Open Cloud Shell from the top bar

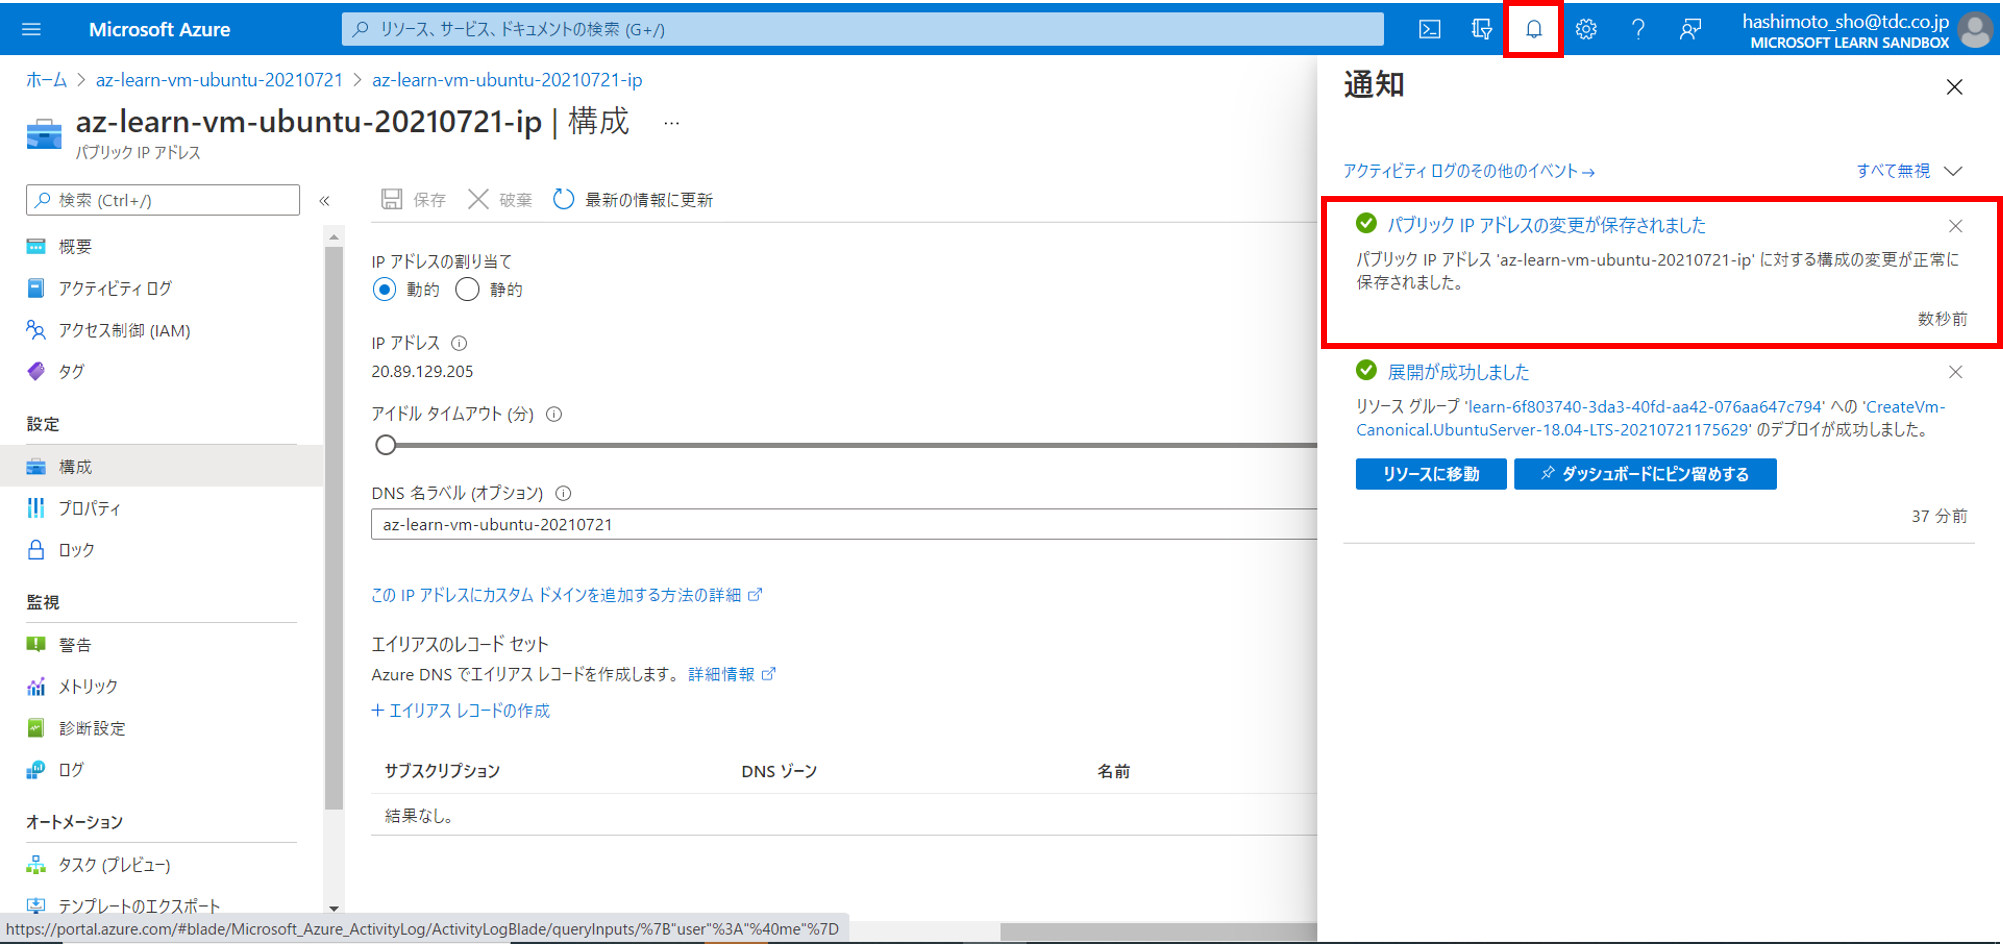point(1430,29)
